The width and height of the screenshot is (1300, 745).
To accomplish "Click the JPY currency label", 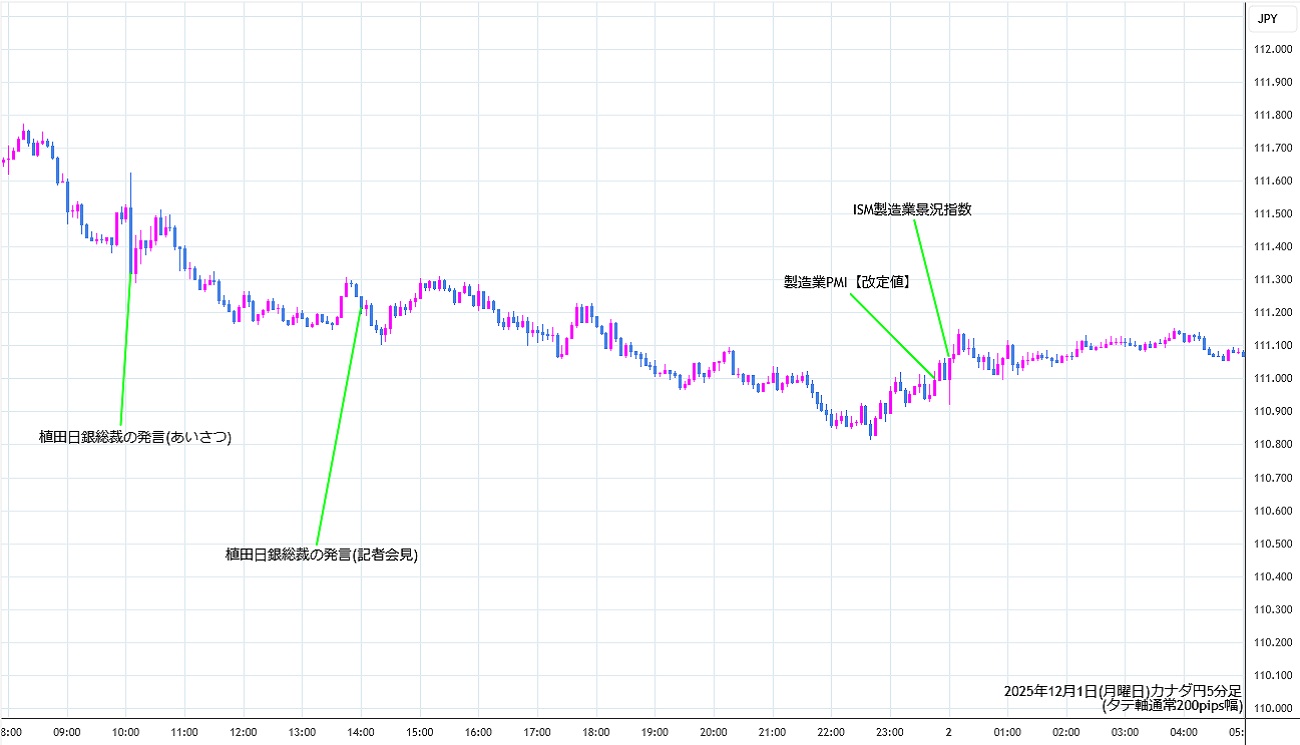I will (x=1267, y=18).
